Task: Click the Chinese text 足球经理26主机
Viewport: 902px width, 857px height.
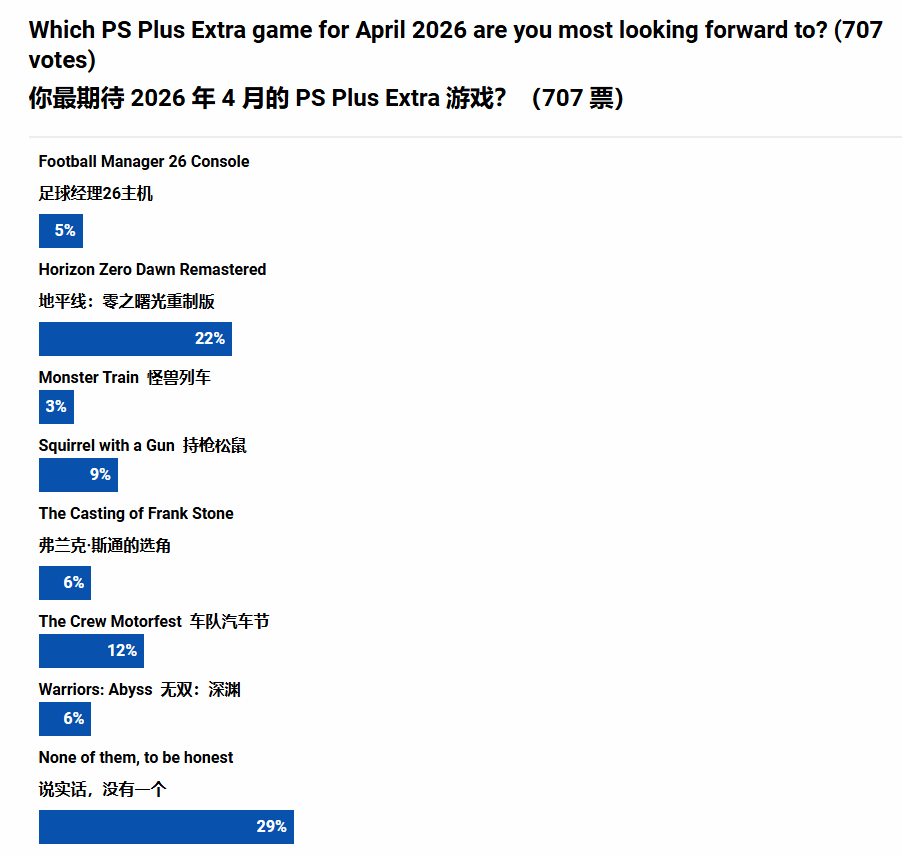Action: tap(96, 194)
